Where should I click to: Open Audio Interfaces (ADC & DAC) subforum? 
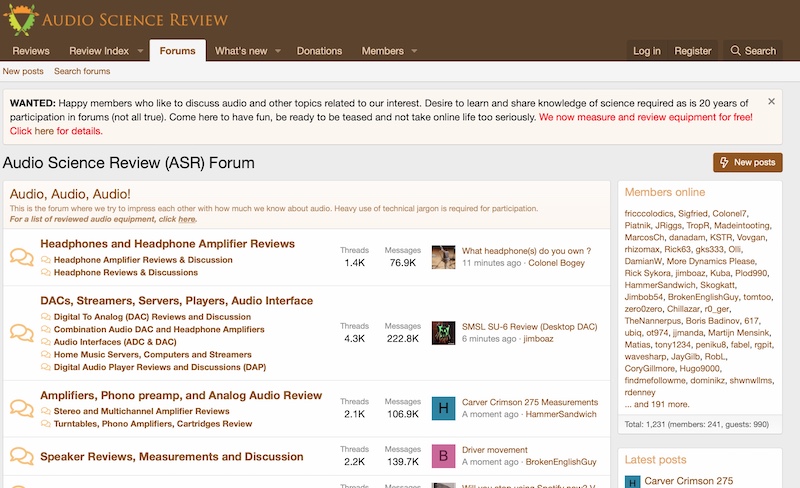pos(115,342)
